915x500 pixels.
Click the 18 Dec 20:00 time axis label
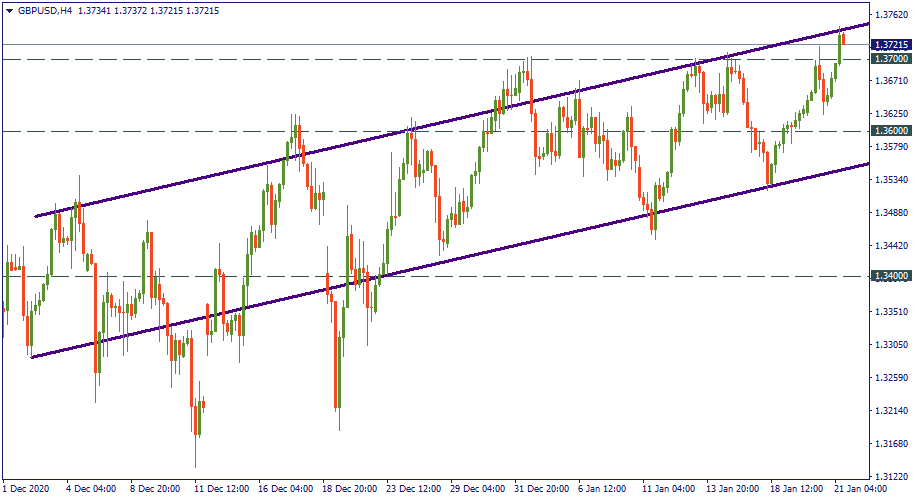coord(350,490)
